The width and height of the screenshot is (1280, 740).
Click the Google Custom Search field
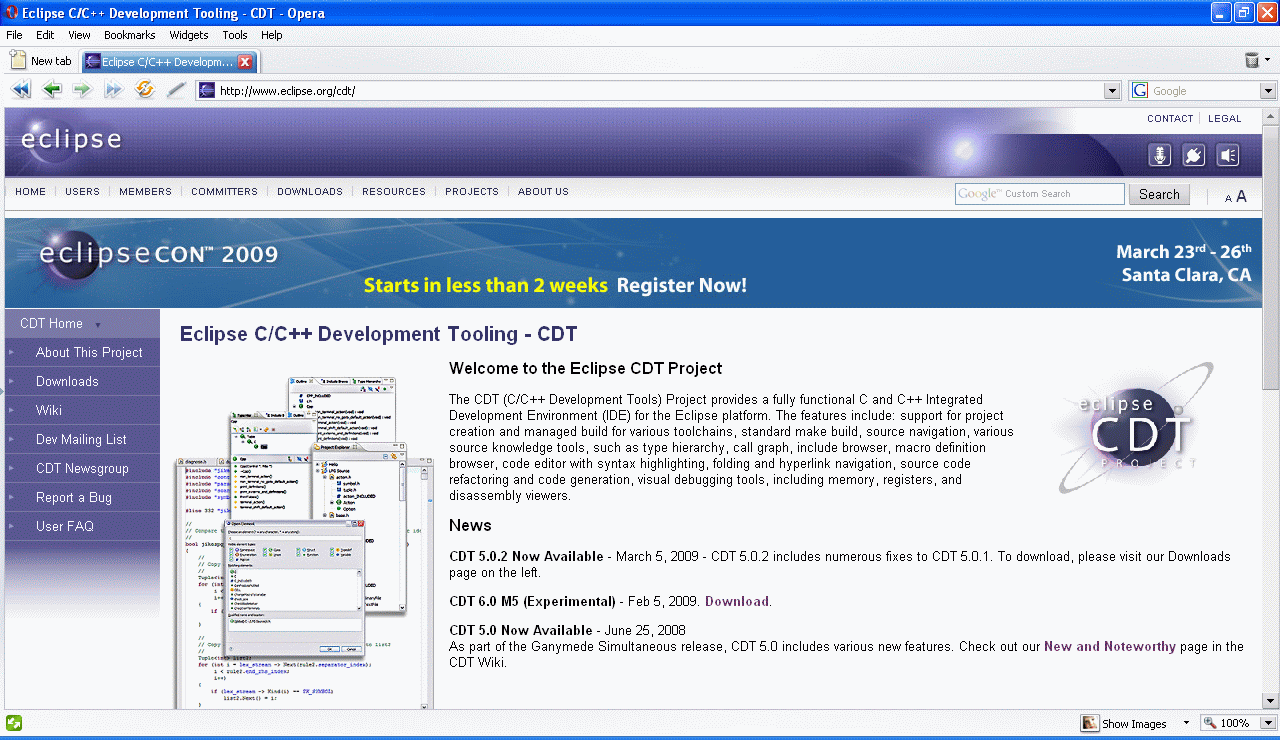click(x=1040, y=194)
